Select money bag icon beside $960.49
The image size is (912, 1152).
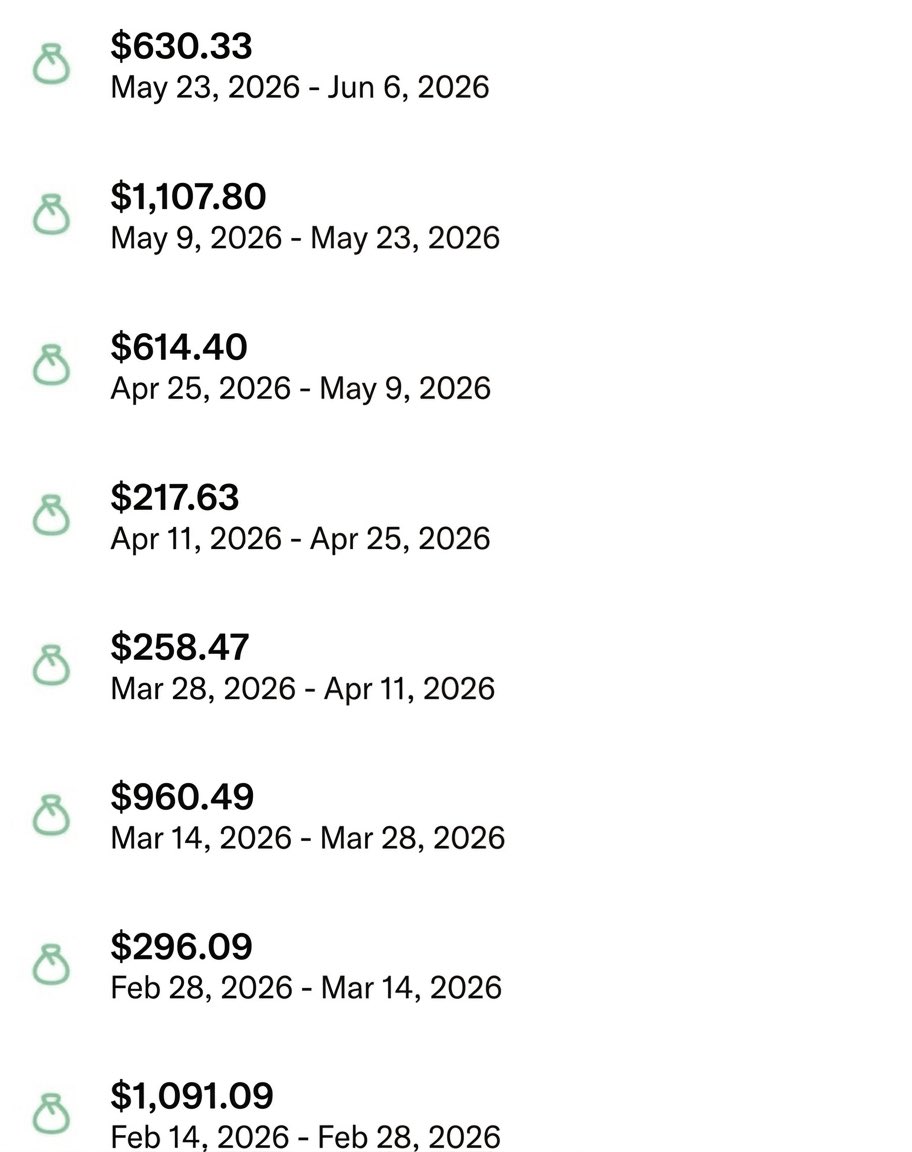pyautogui.click(x=51, y=816)
